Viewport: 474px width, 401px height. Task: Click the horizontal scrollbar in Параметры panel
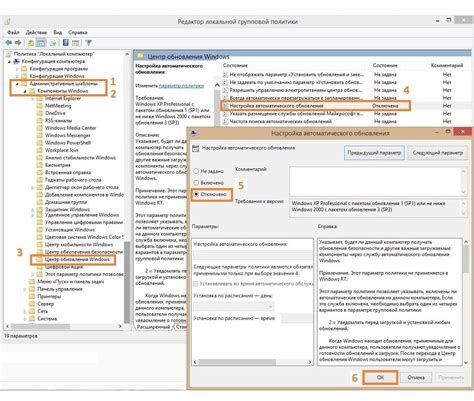click(252, 362)
